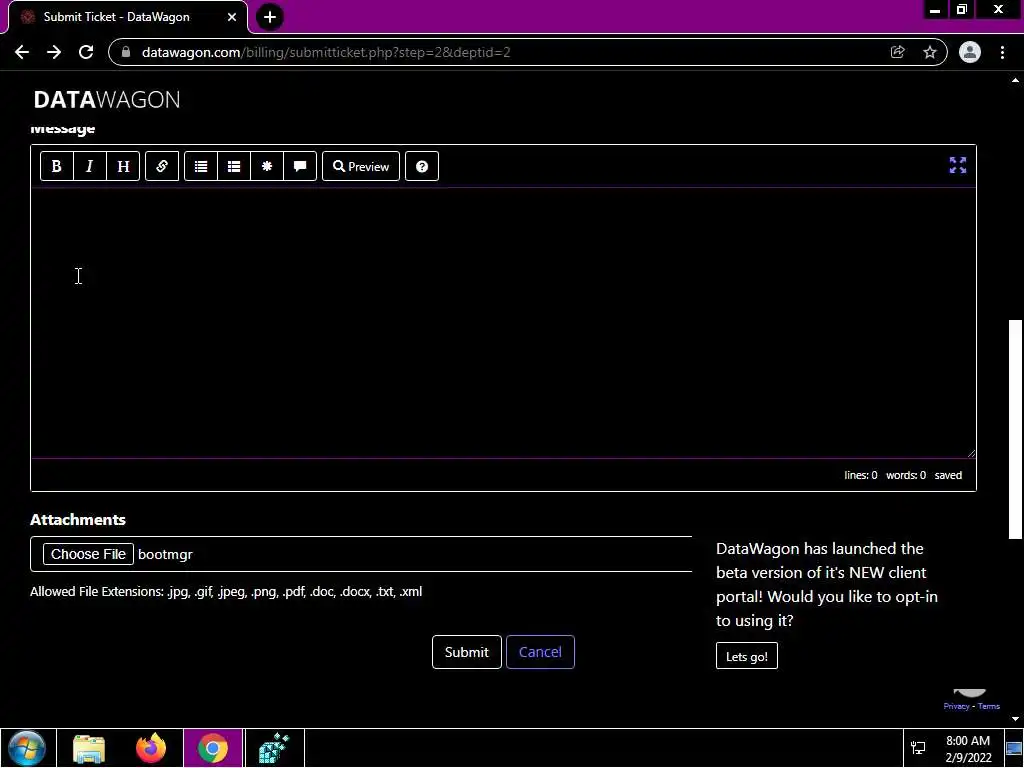Click the asterisk code icon in the editor
1024x768 pixels.
coord(267,167)
